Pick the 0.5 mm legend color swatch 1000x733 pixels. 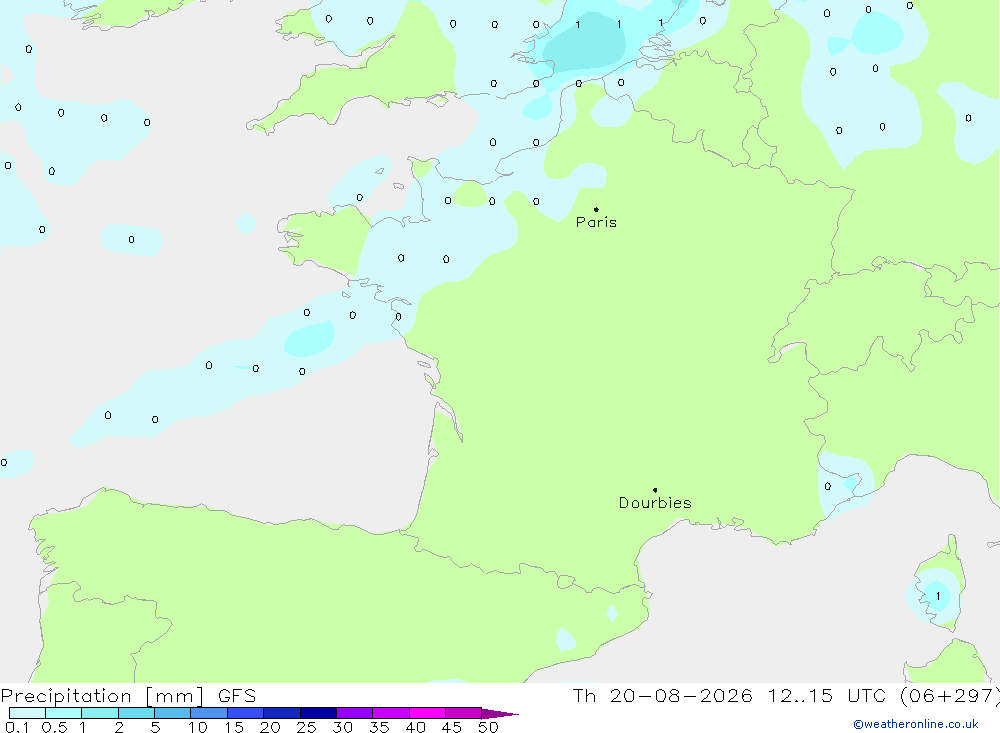point(64,713)
